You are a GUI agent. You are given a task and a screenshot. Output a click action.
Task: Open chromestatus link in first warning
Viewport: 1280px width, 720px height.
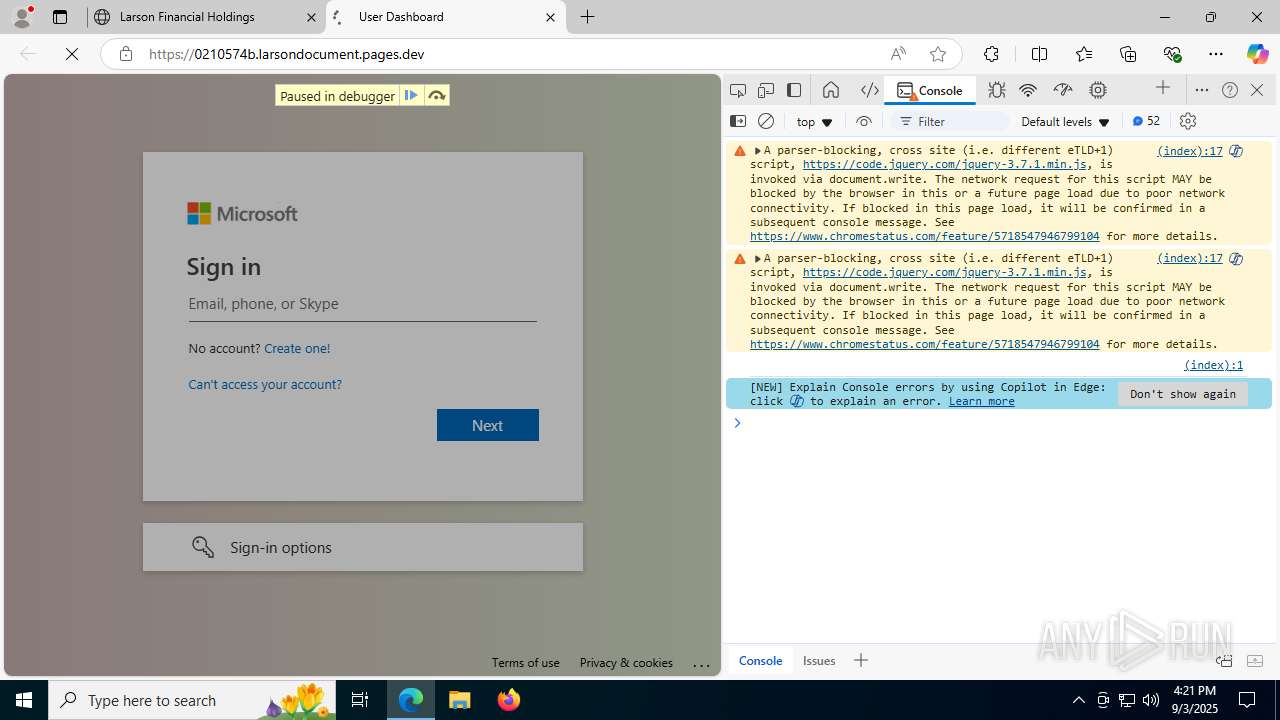924,236
